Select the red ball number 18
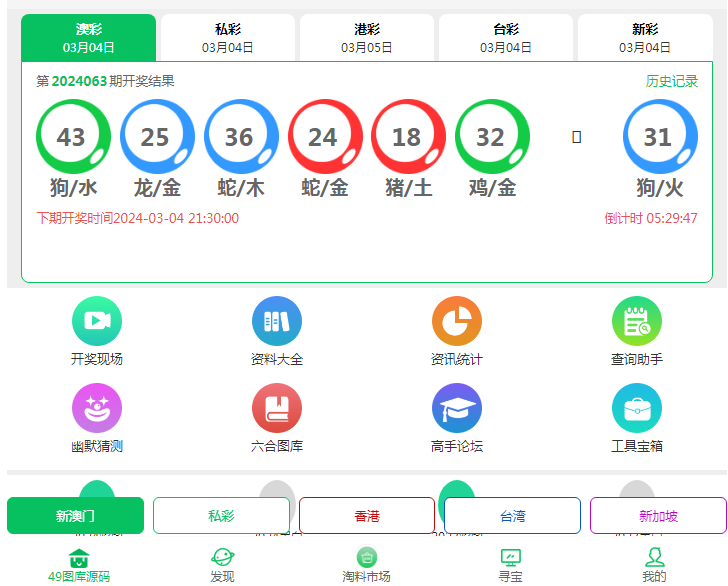728x586 pixels. [409, 137]
